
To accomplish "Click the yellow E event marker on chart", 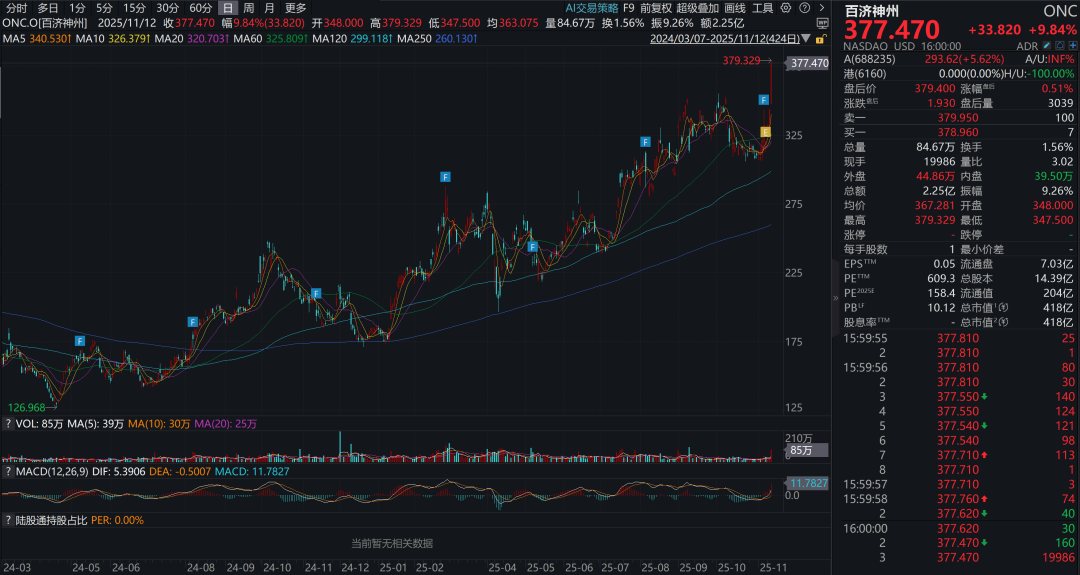I will click(765, 132).
